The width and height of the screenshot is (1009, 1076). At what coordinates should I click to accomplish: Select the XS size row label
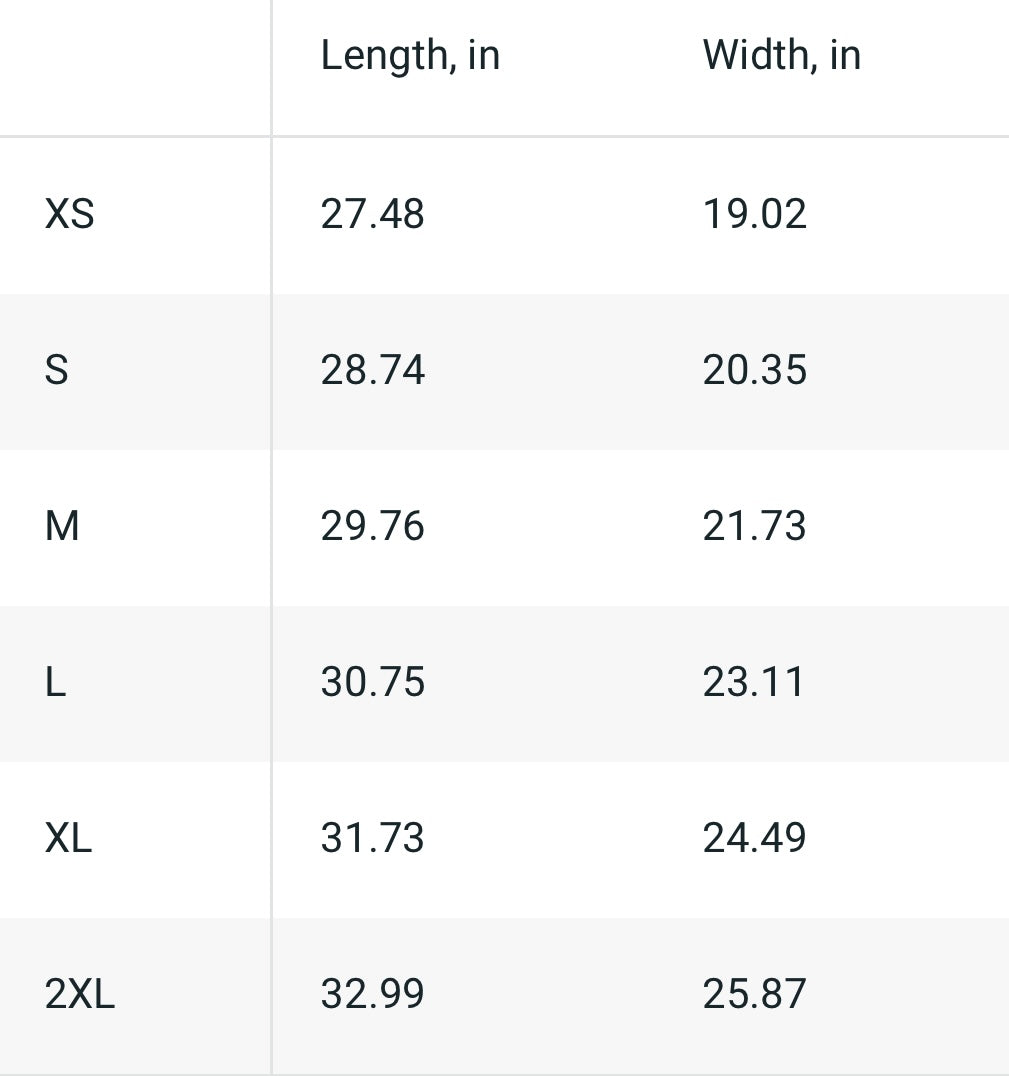[70, 214]
